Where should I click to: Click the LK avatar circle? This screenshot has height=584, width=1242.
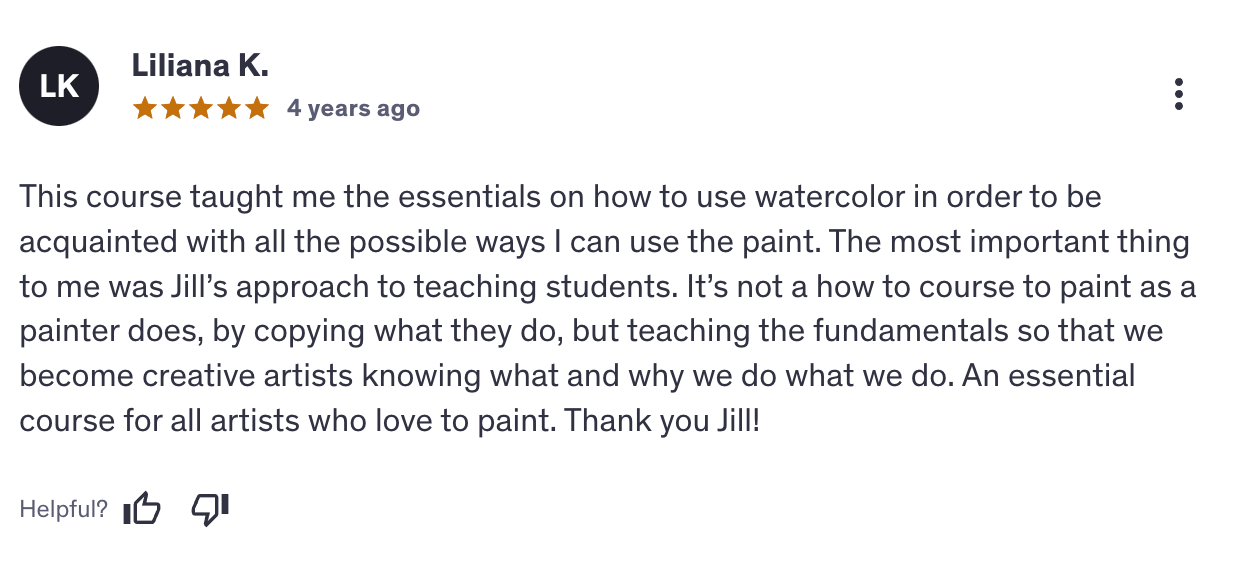click(x=59, y=87)
